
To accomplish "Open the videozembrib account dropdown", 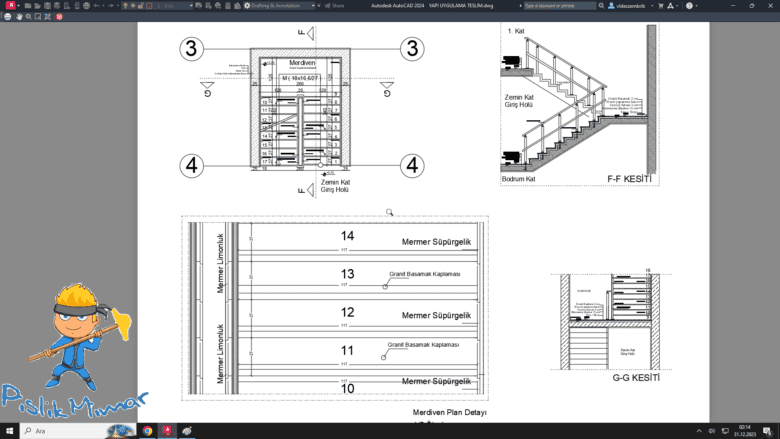I will click(638, 6).
